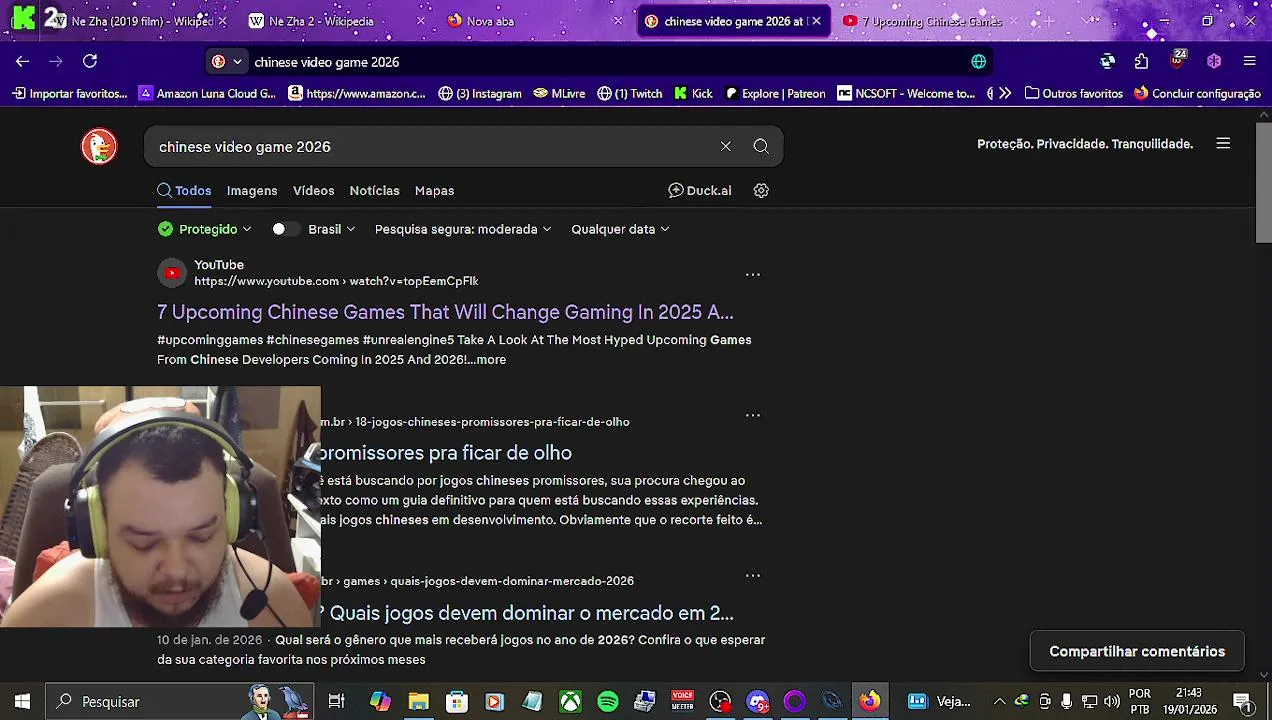Show more bookmarks with the overflow chevron
Screen dimensions: 1272x720
pyautogui.click(x=1005, y=93)
